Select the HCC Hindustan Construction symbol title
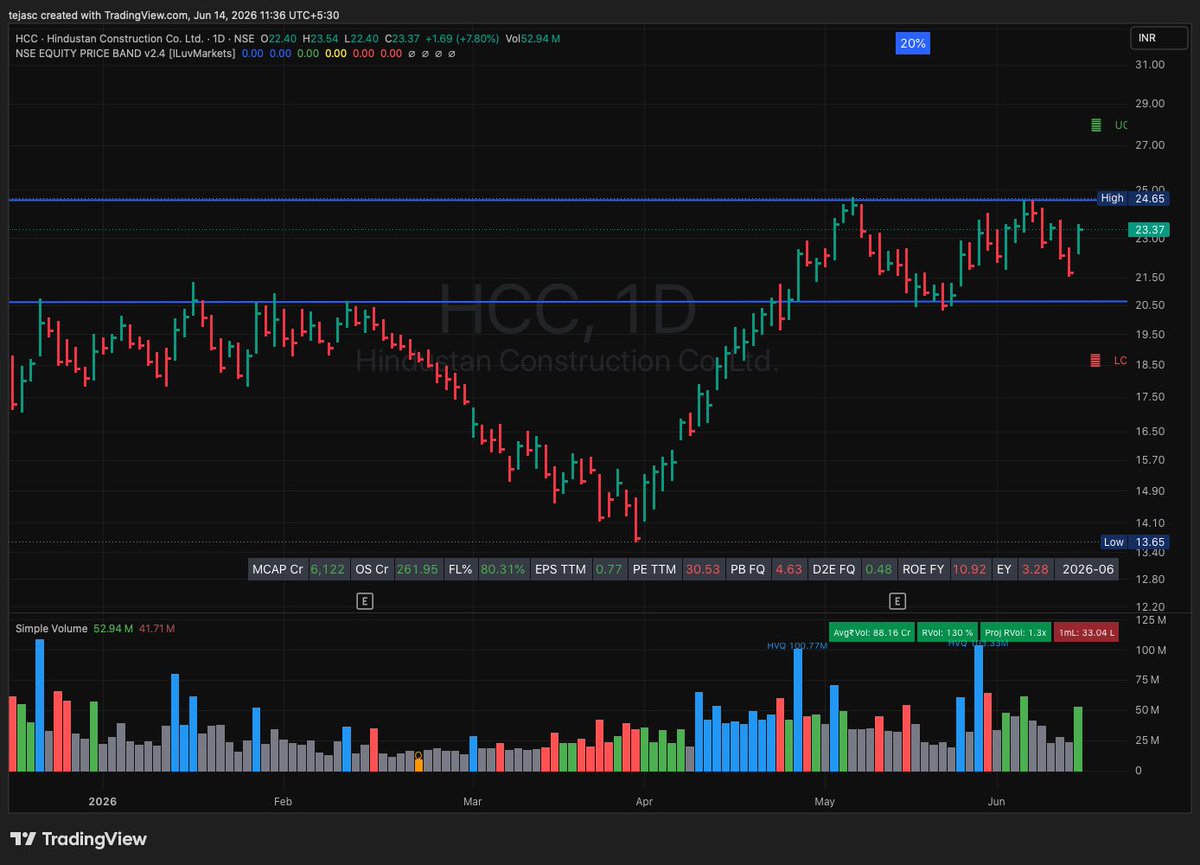This screenshot has height=865, width=1200. (x=135, y=39)
